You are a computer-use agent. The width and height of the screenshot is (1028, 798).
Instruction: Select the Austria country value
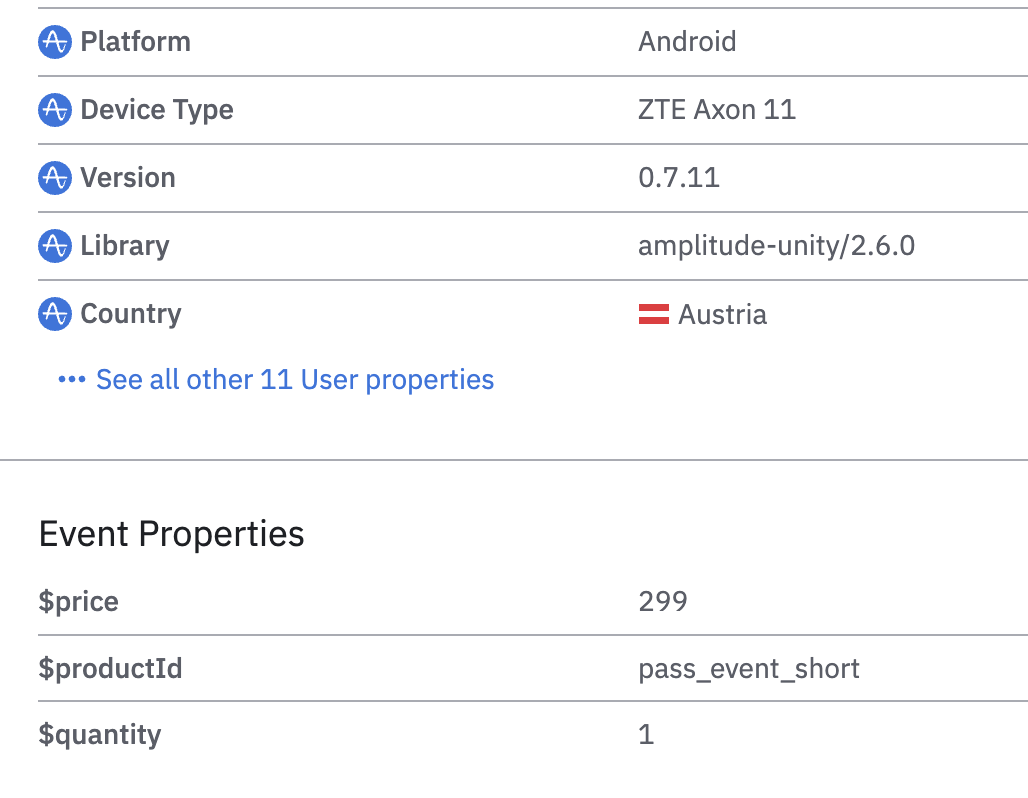tap(722, 315)
